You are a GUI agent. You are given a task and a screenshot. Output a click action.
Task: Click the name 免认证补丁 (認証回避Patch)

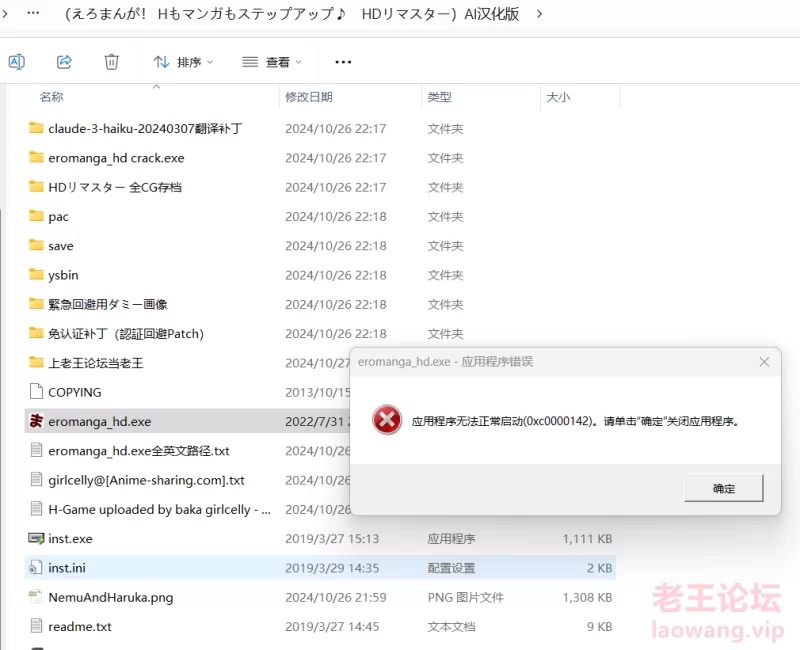tap(126, 334)
